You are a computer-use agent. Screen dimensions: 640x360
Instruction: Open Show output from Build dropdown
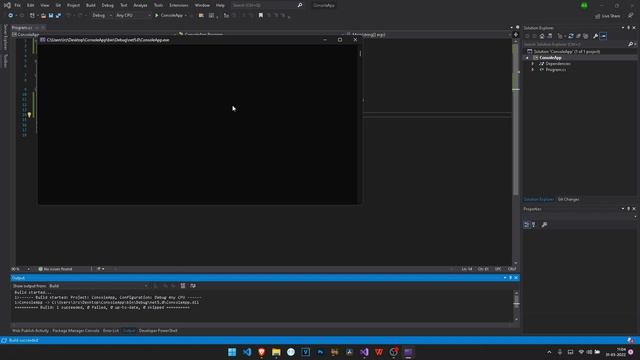point(98,286)
